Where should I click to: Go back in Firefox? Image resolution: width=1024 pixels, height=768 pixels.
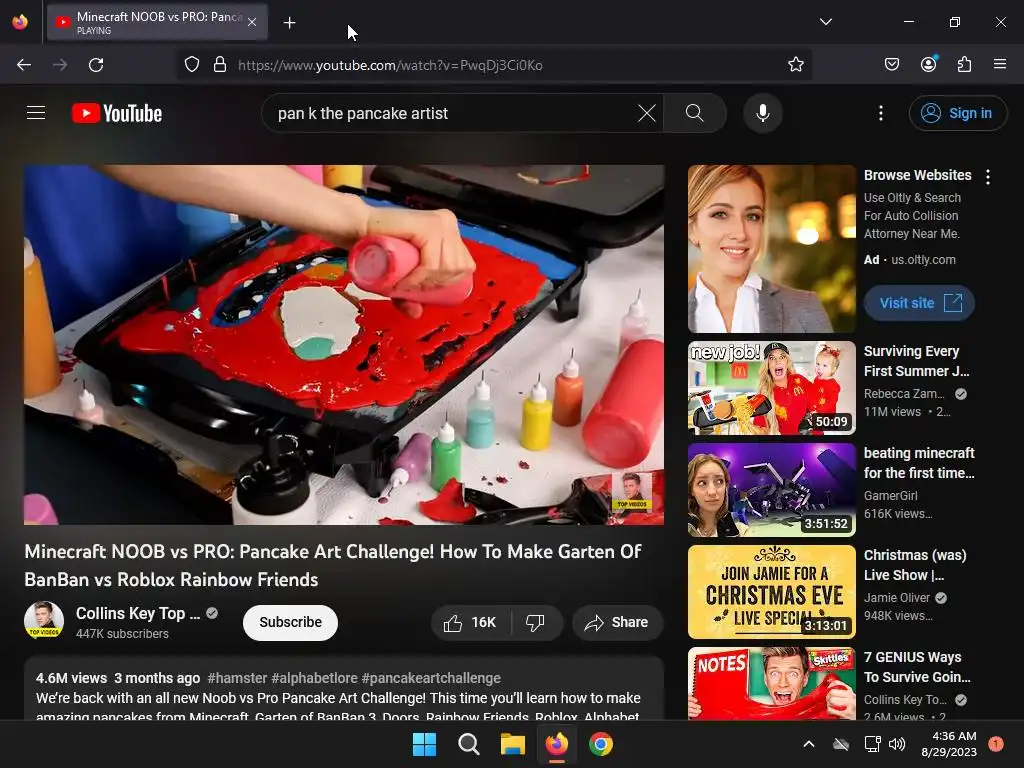(x=24, y=65)
